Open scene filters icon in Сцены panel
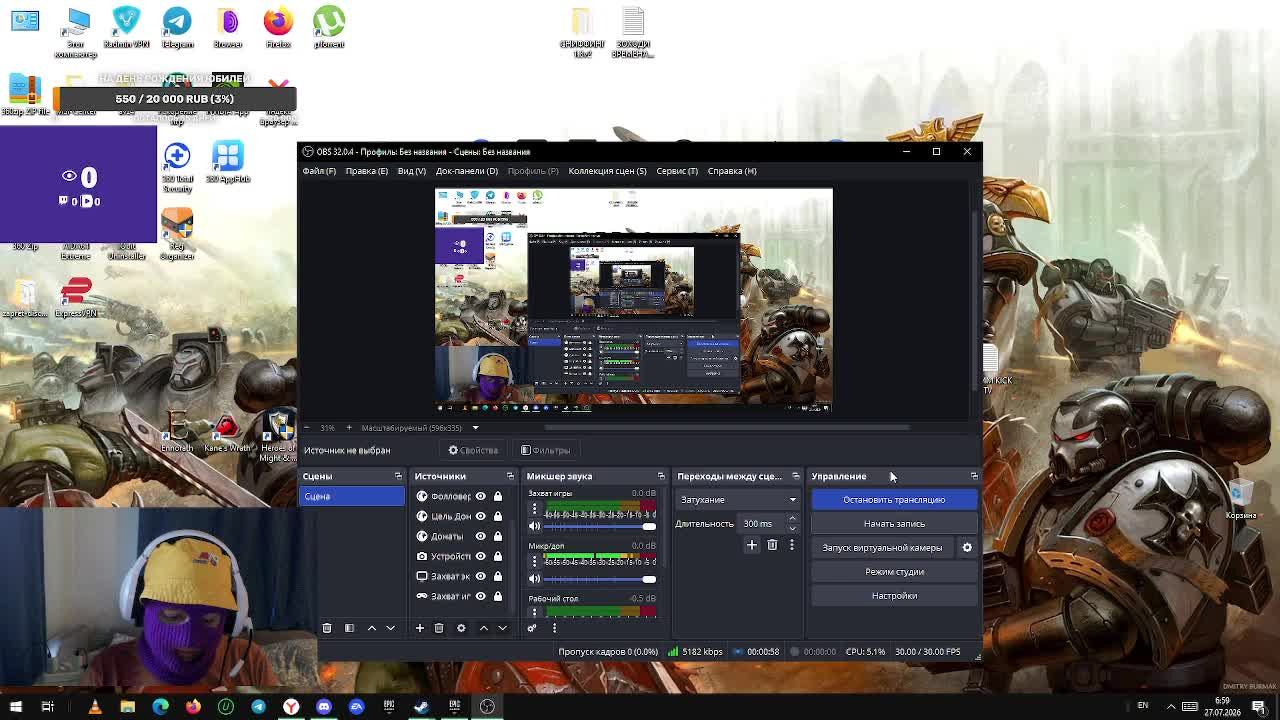1280x720 pixels. click(x=349, y=628)
